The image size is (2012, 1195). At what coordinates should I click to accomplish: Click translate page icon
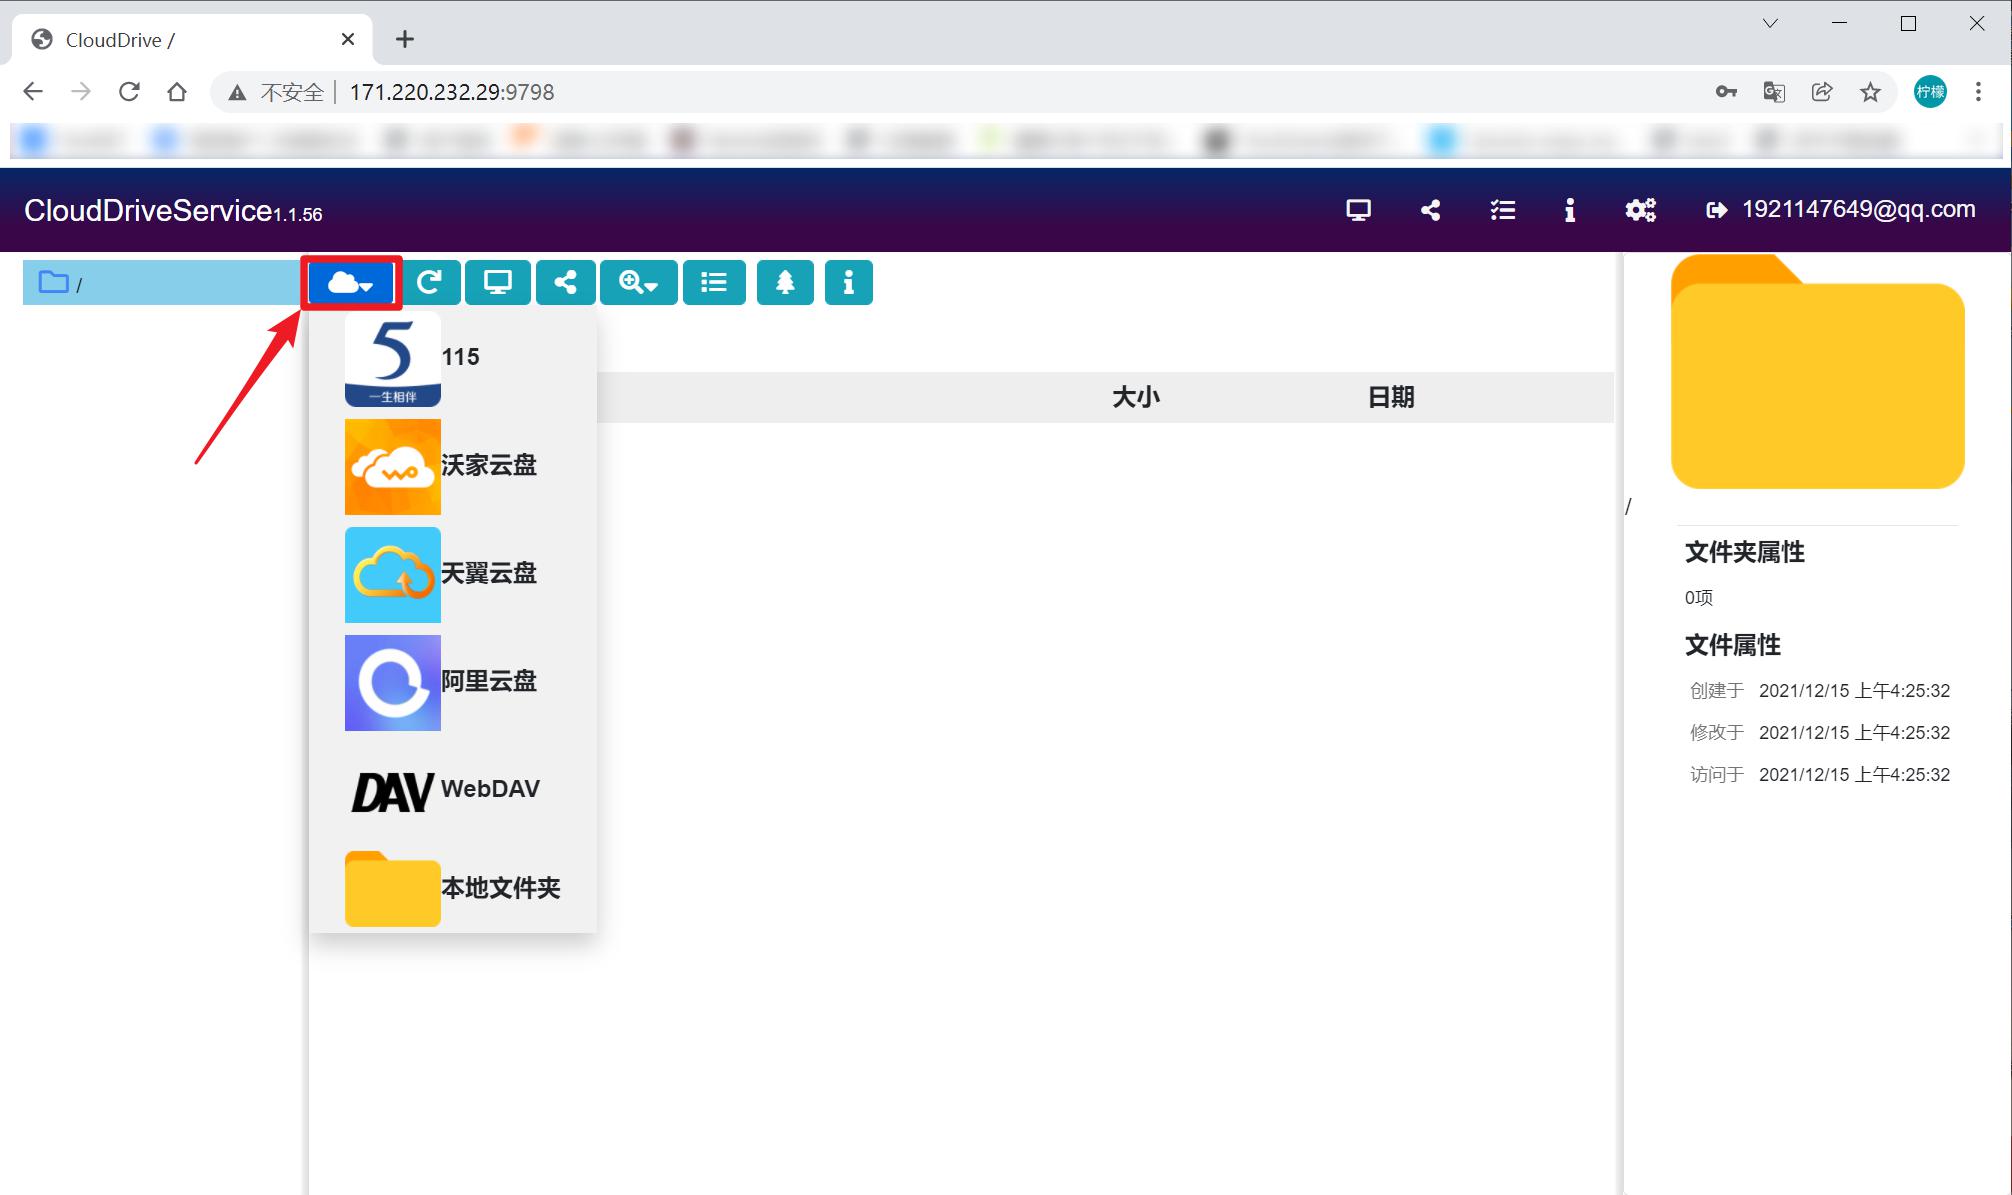(1774, 92)
